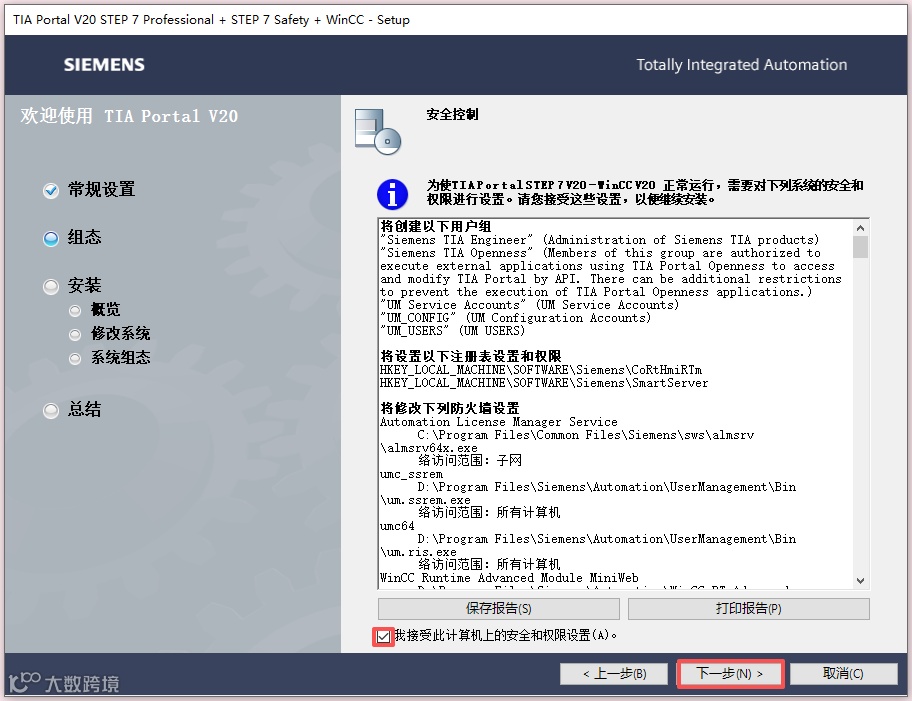
Task: Click the "Siemens TIA Engineer" line
Action: pyautogui.click(x=600, y=240)
